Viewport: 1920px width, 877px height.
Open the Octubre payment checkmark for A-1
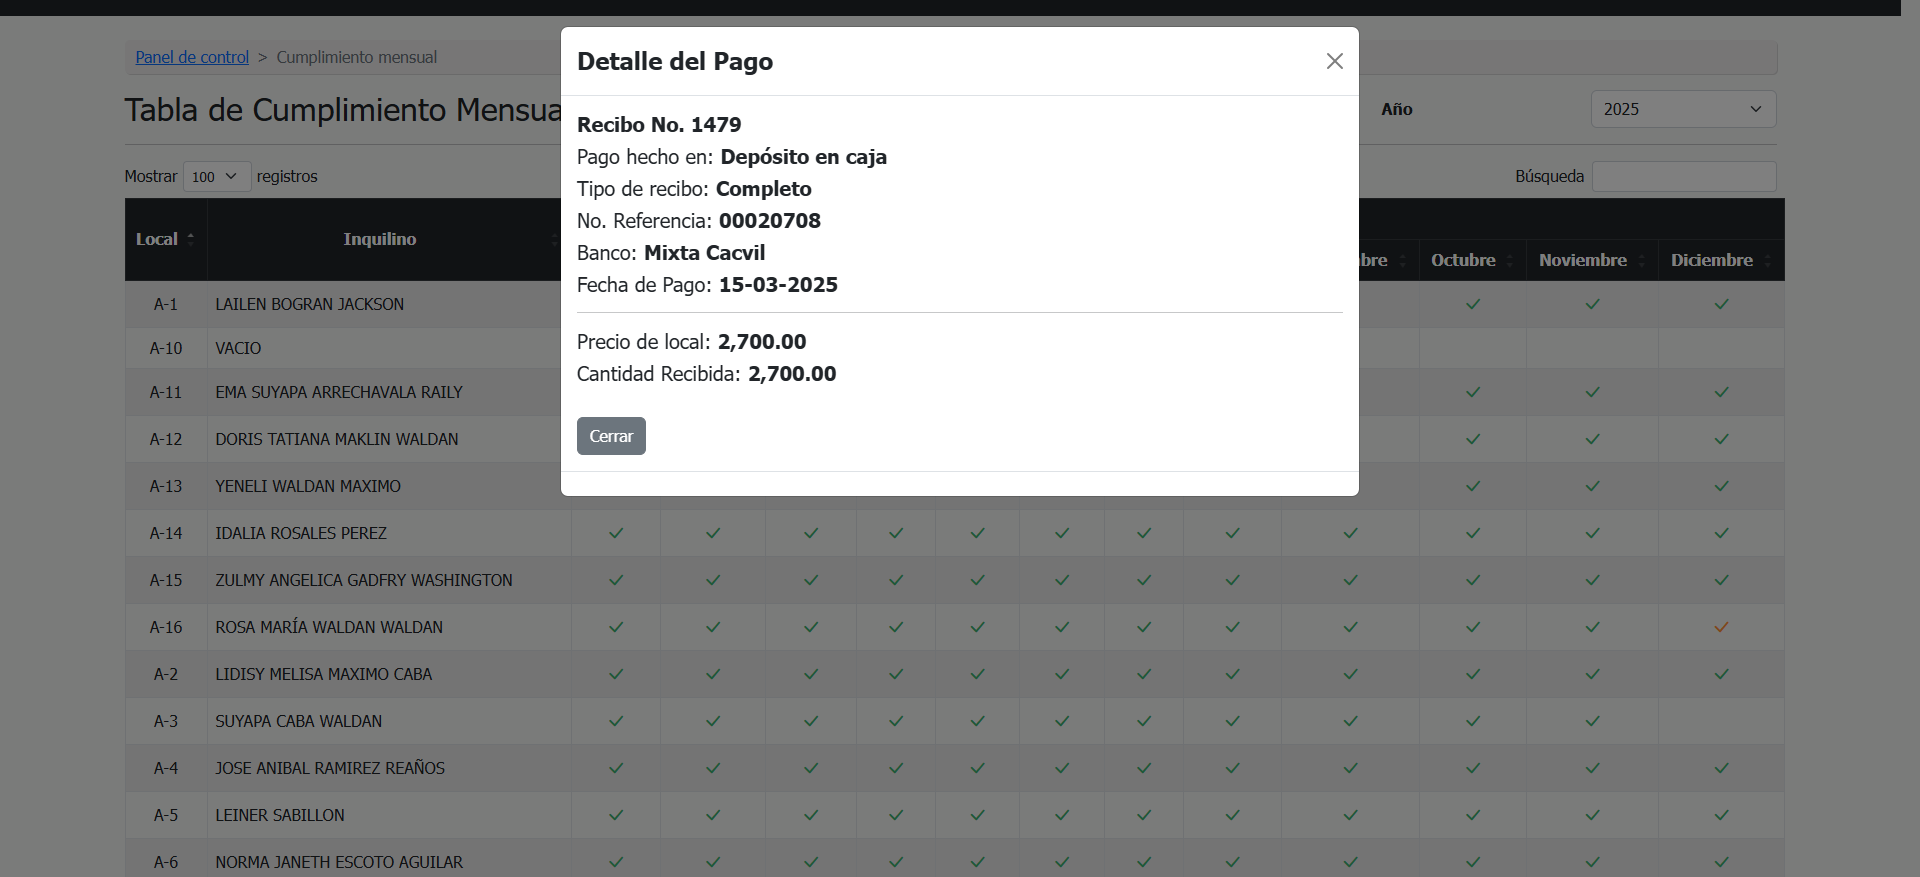(1472, 305)
